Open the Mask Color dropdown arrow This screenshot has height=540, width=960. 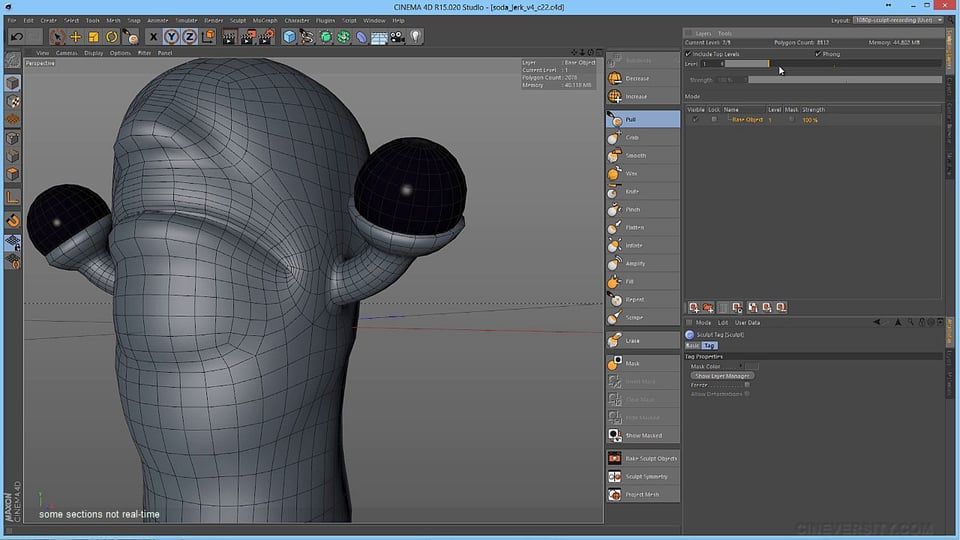[x=742, y=367]
